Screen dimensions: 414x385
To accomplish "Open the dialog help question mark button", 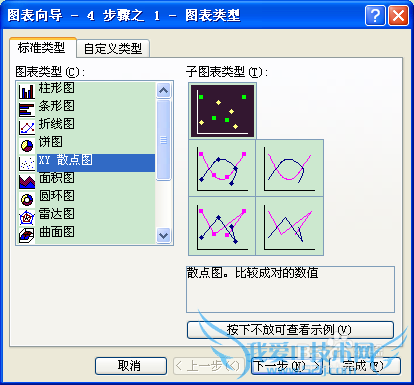I will pyautogui.click(x=375, y=15).
